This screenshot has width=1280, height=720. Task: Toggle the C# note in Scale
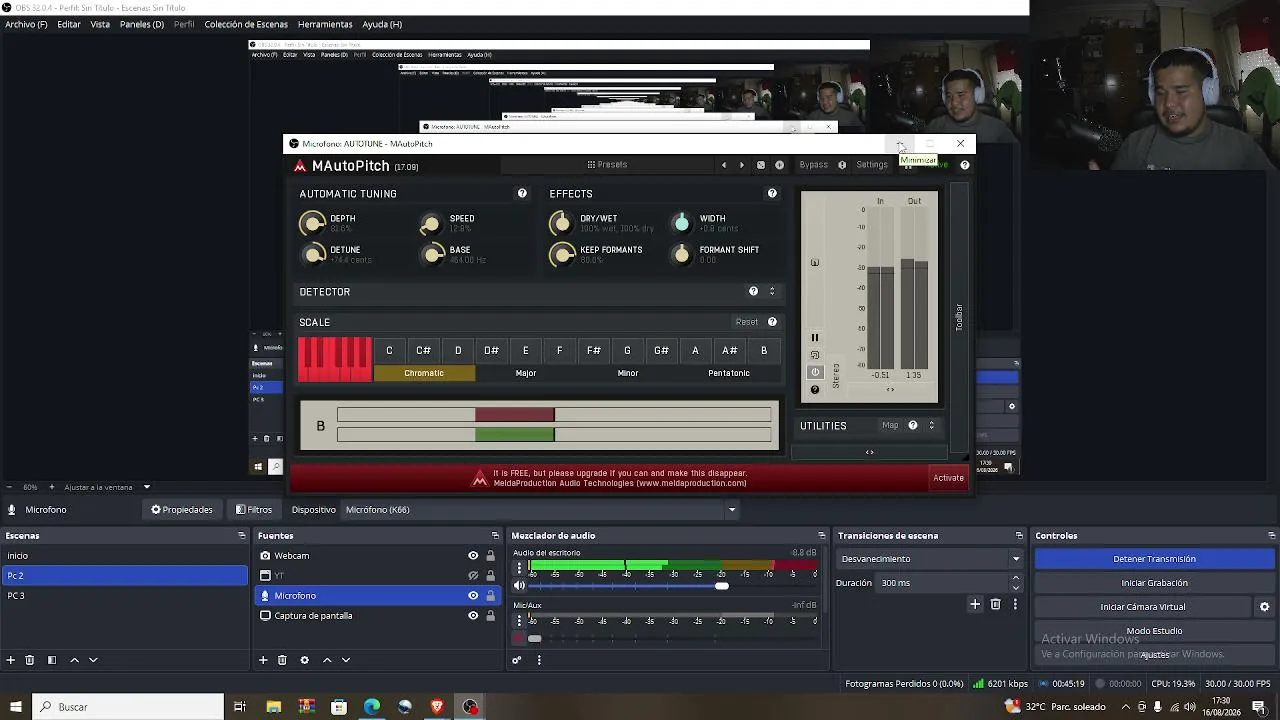click(424, 350)
